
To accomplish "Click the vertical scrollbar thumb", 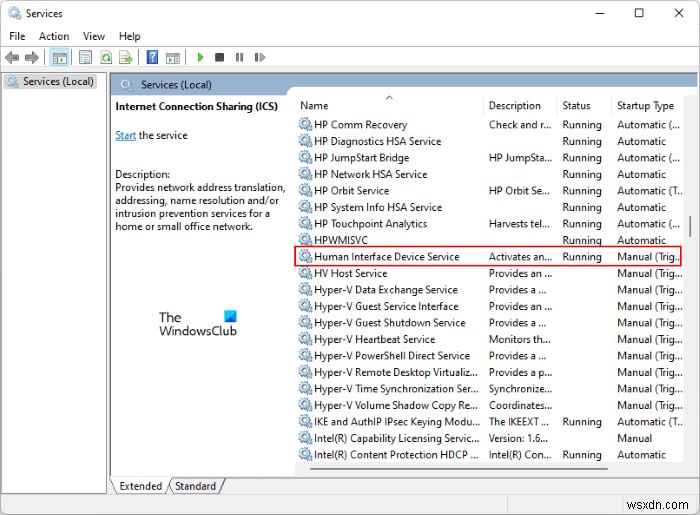I will click(690, 227).
